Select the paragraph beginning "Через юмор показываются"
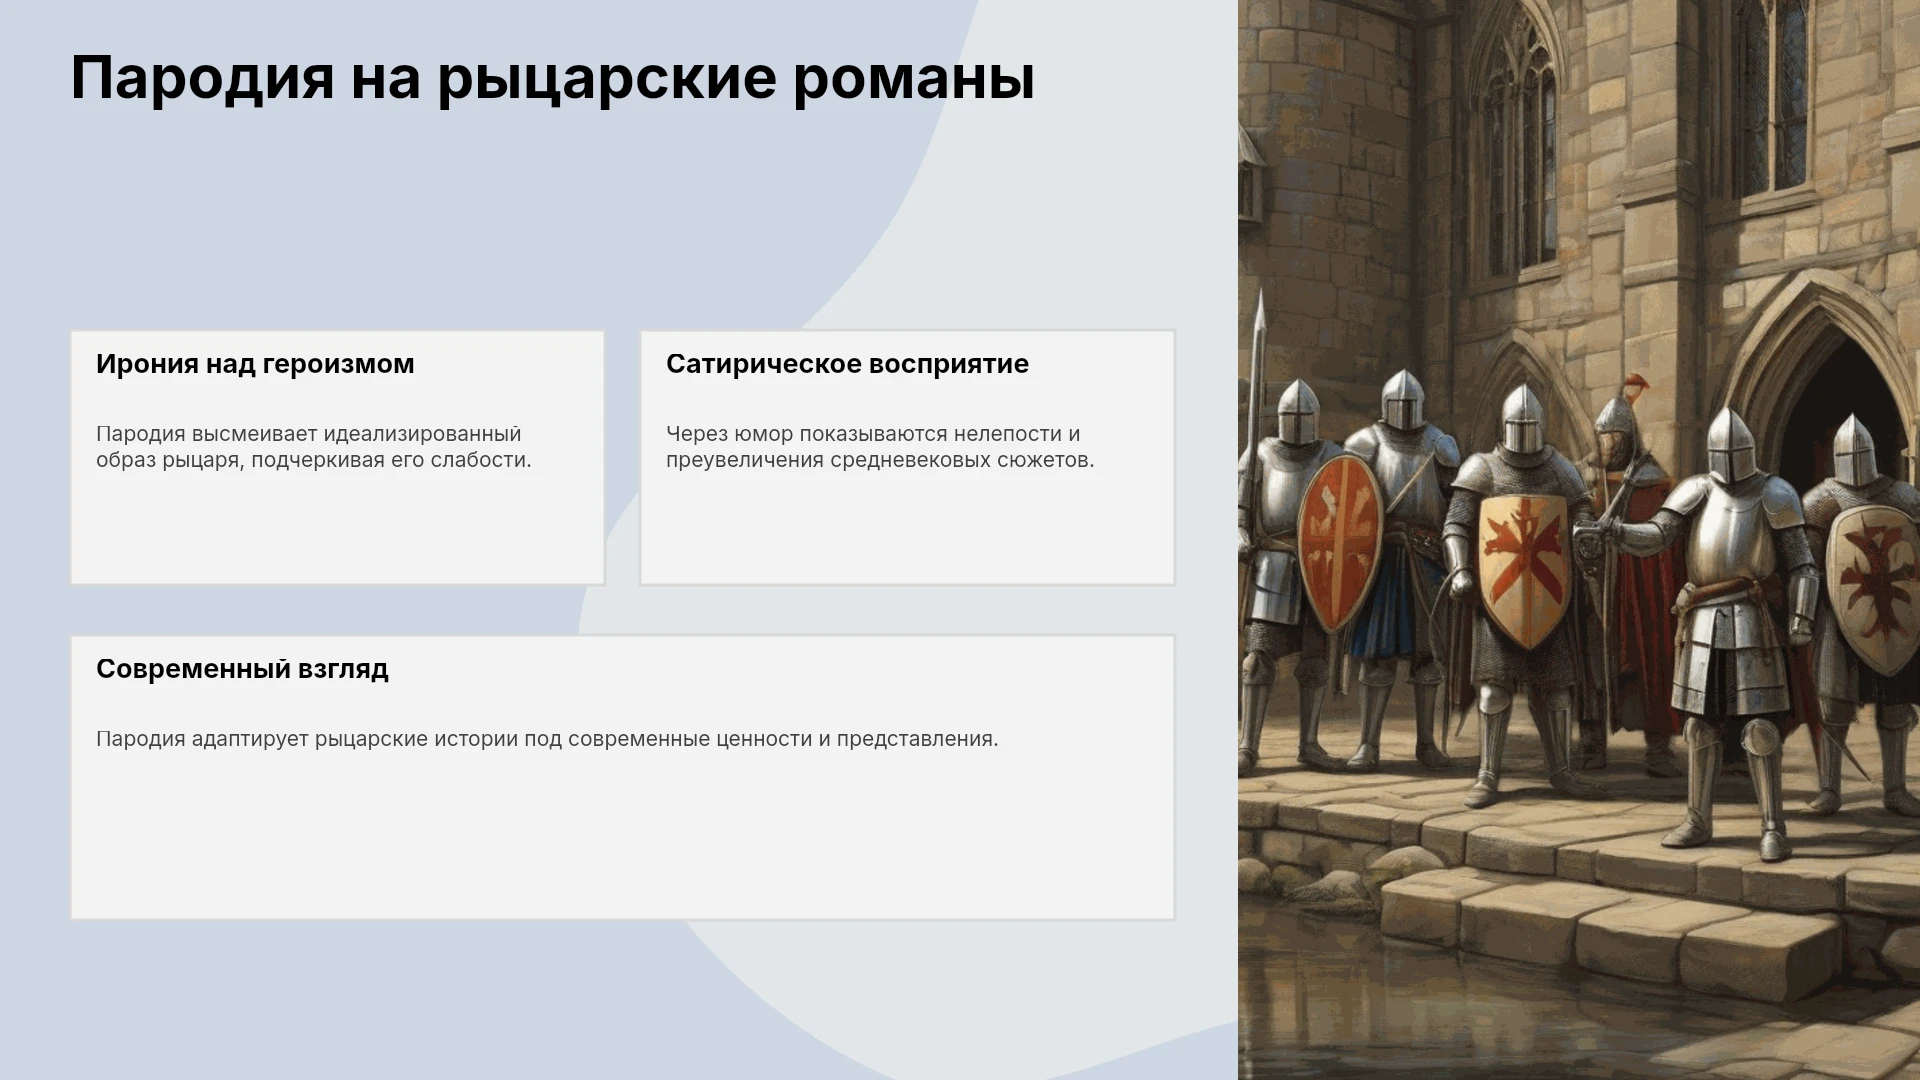1920x1080 pixels. point(880,447)
